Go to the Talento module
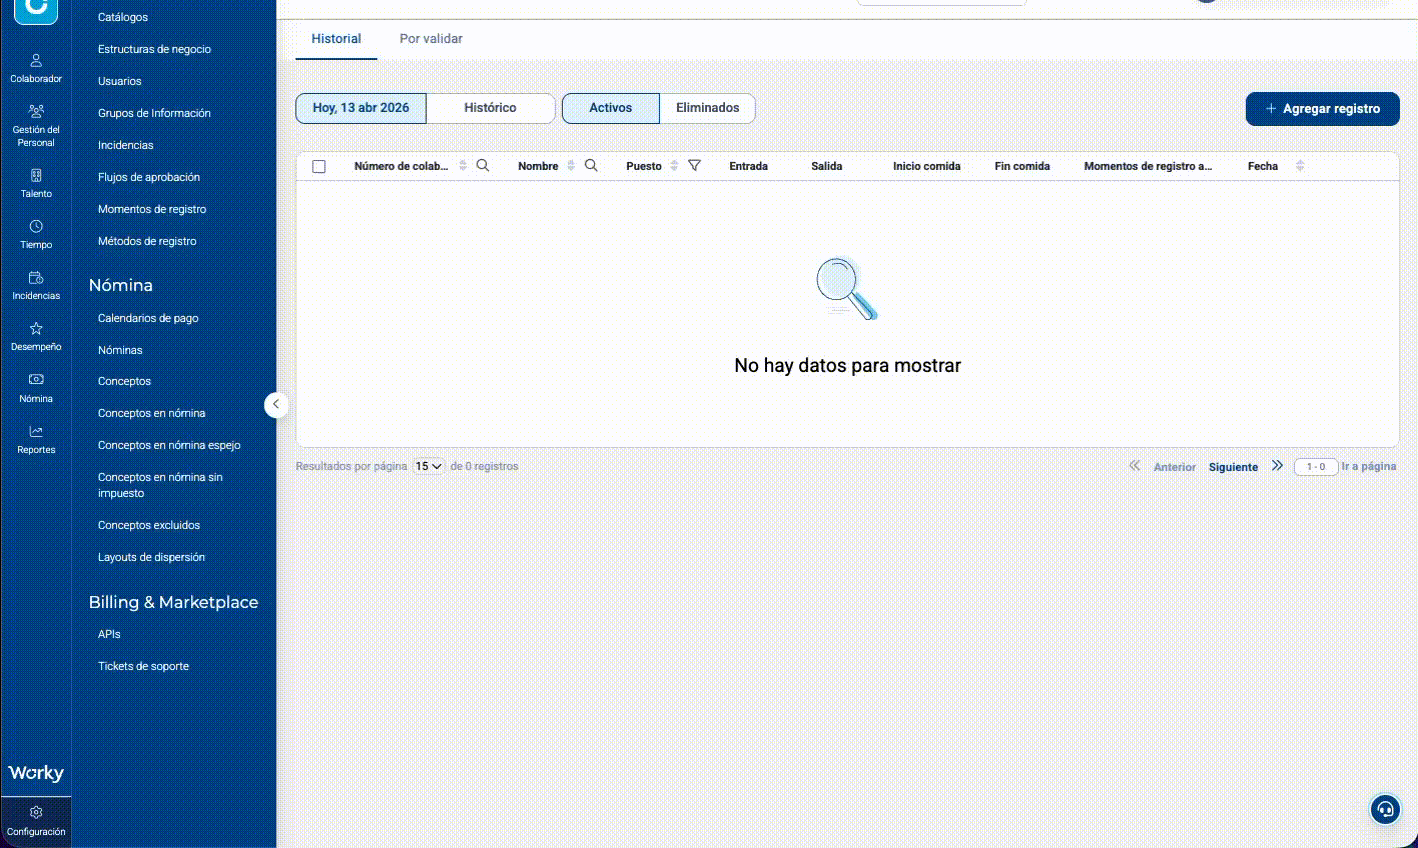Image resolution: width=1418 pixels, height=848 pixels. [36, 183]
